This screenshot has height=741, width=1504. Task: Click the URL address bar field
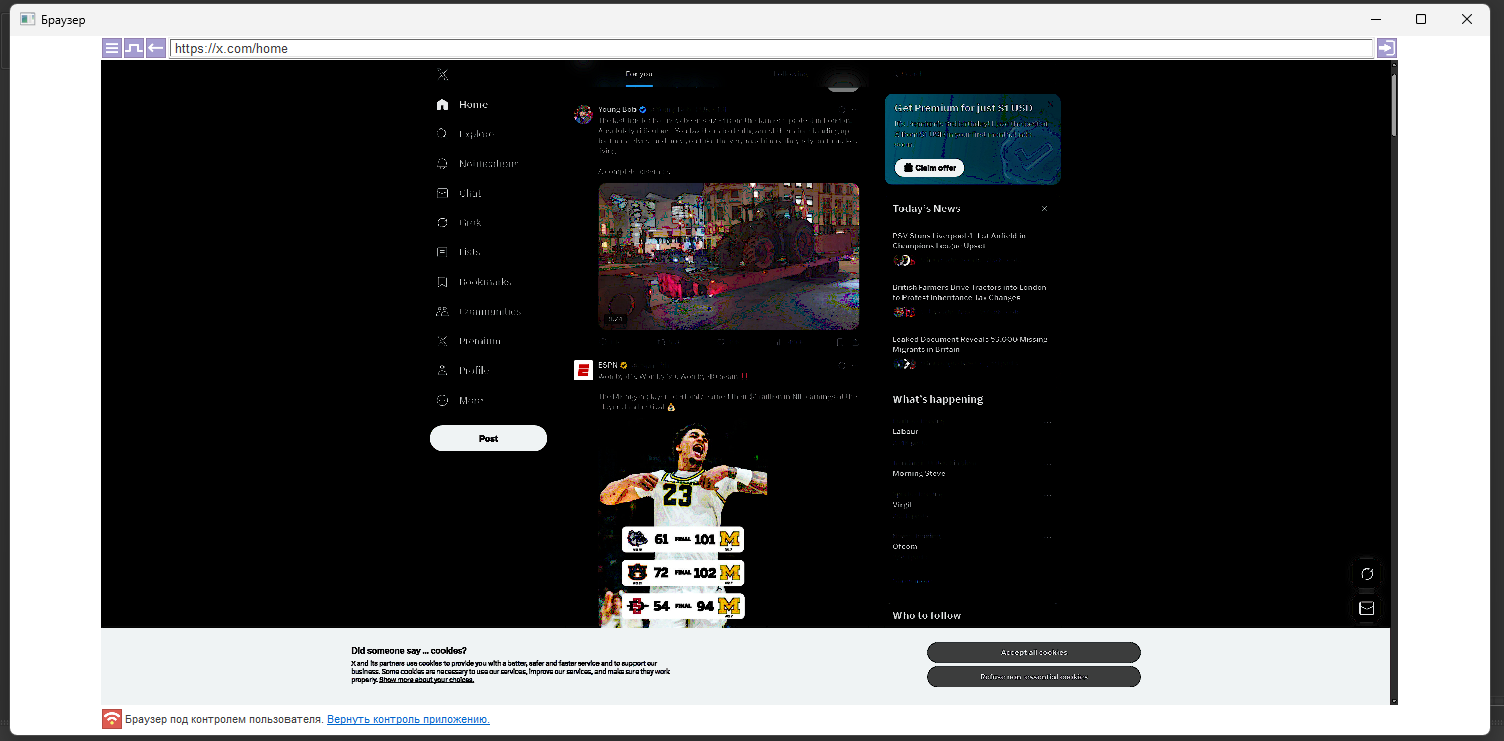tap(770, 48)
